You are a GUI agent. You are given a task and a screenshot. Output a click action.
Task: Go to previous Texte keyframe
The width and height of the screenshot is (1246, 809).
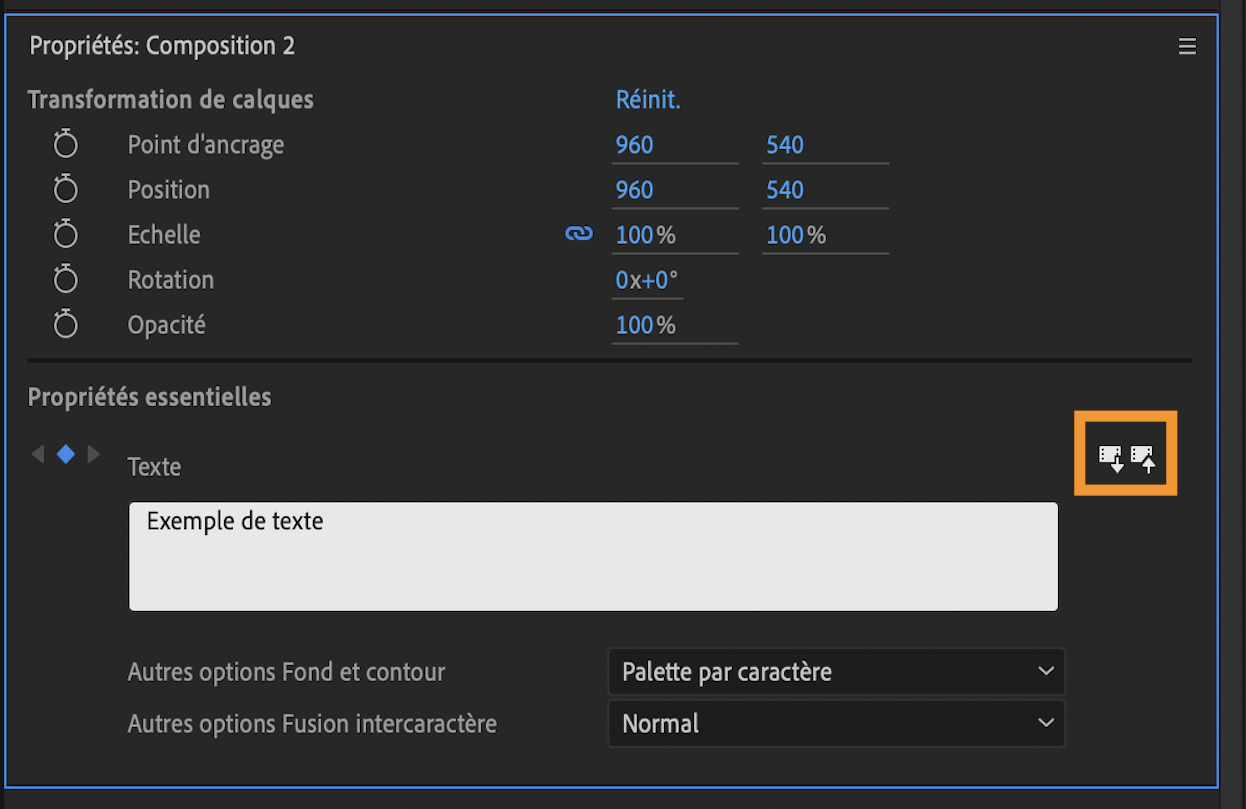tap(39, 454)
